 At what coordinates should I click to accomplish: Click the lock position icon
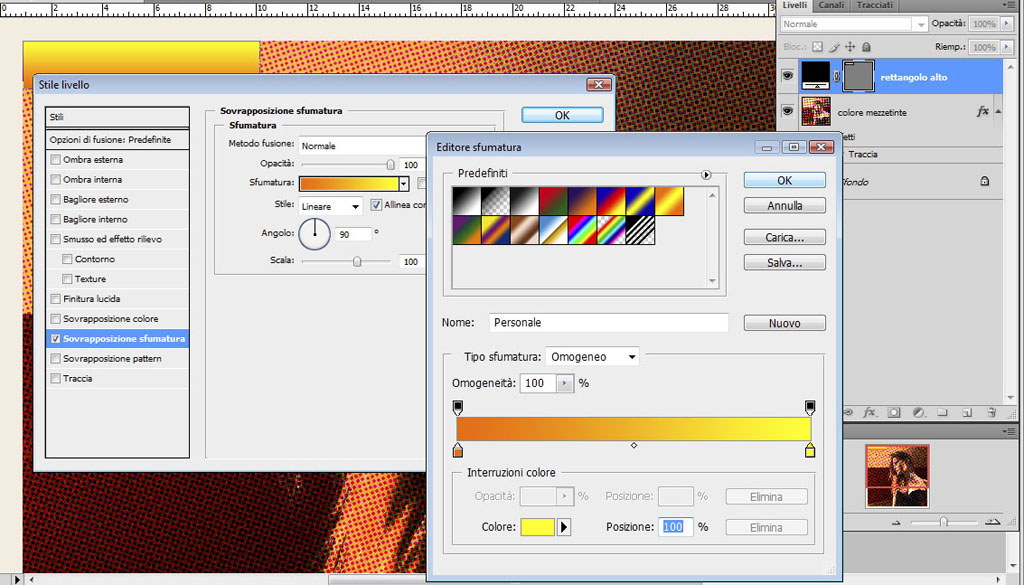pyautogui.click(x=849, y=47)
